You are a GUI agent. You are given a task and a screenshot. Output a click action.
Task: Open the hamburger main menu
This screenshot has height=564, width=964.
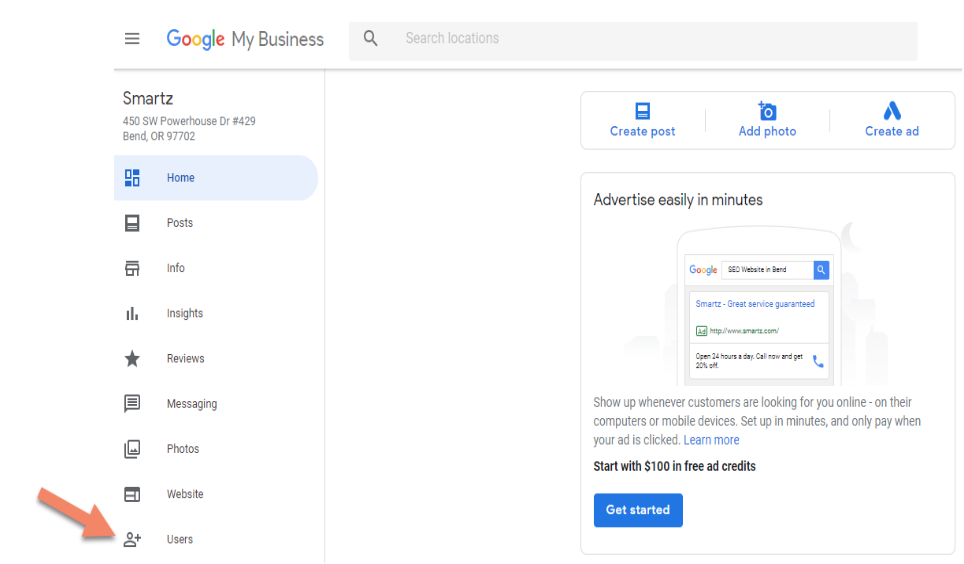tap(132, 39)
